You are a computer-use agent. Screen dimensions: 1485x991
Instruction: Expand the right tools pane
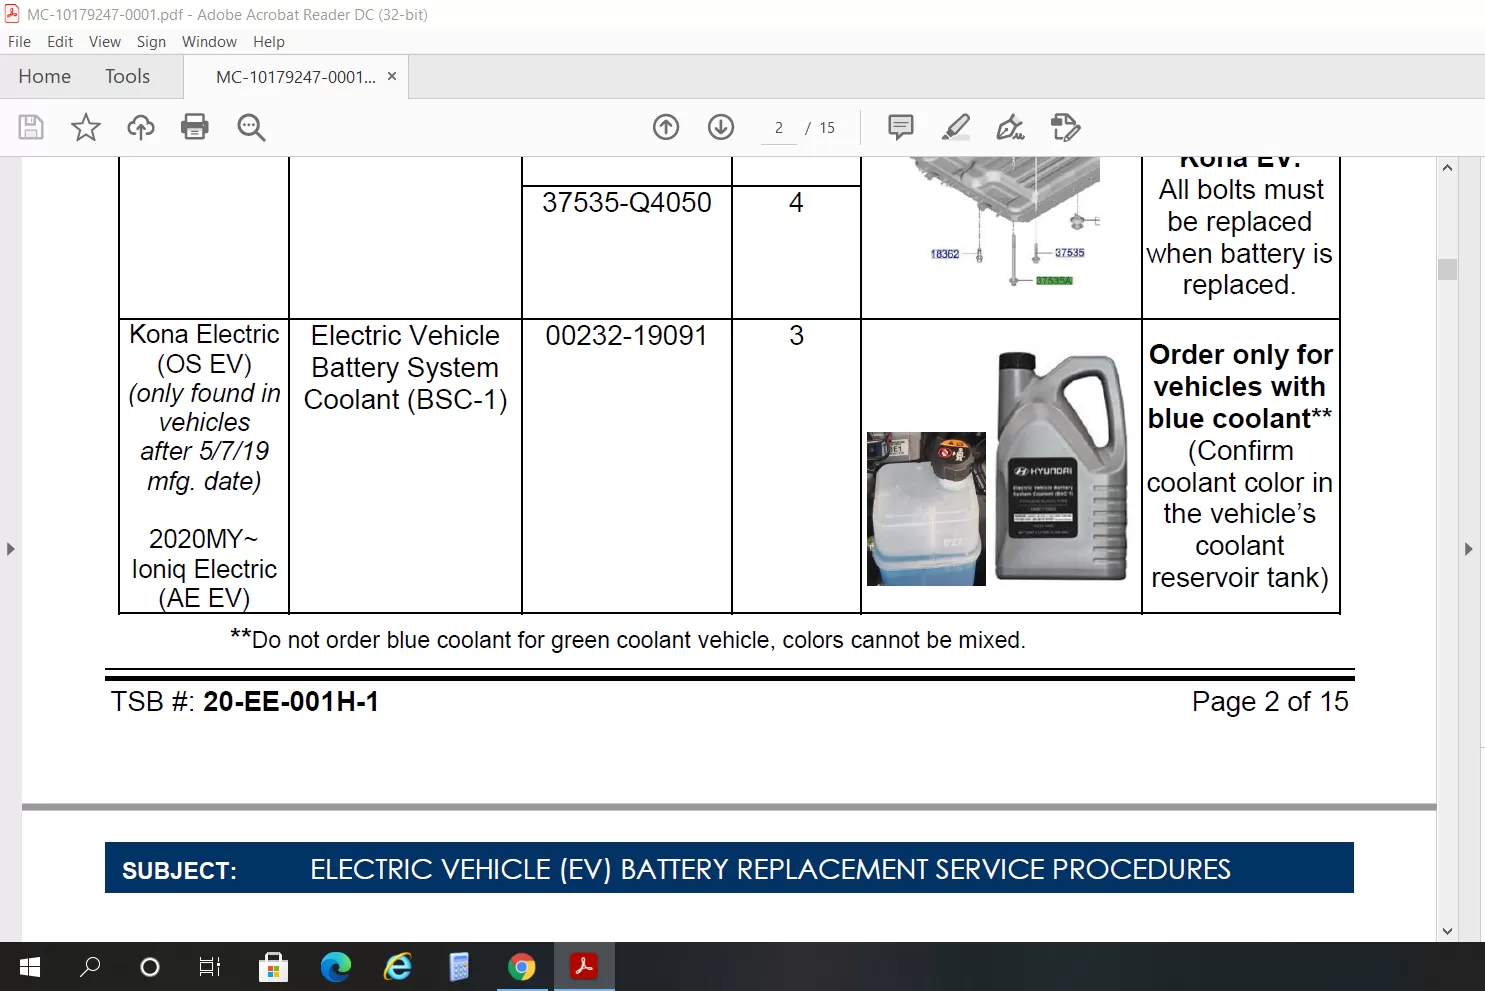1468,549
